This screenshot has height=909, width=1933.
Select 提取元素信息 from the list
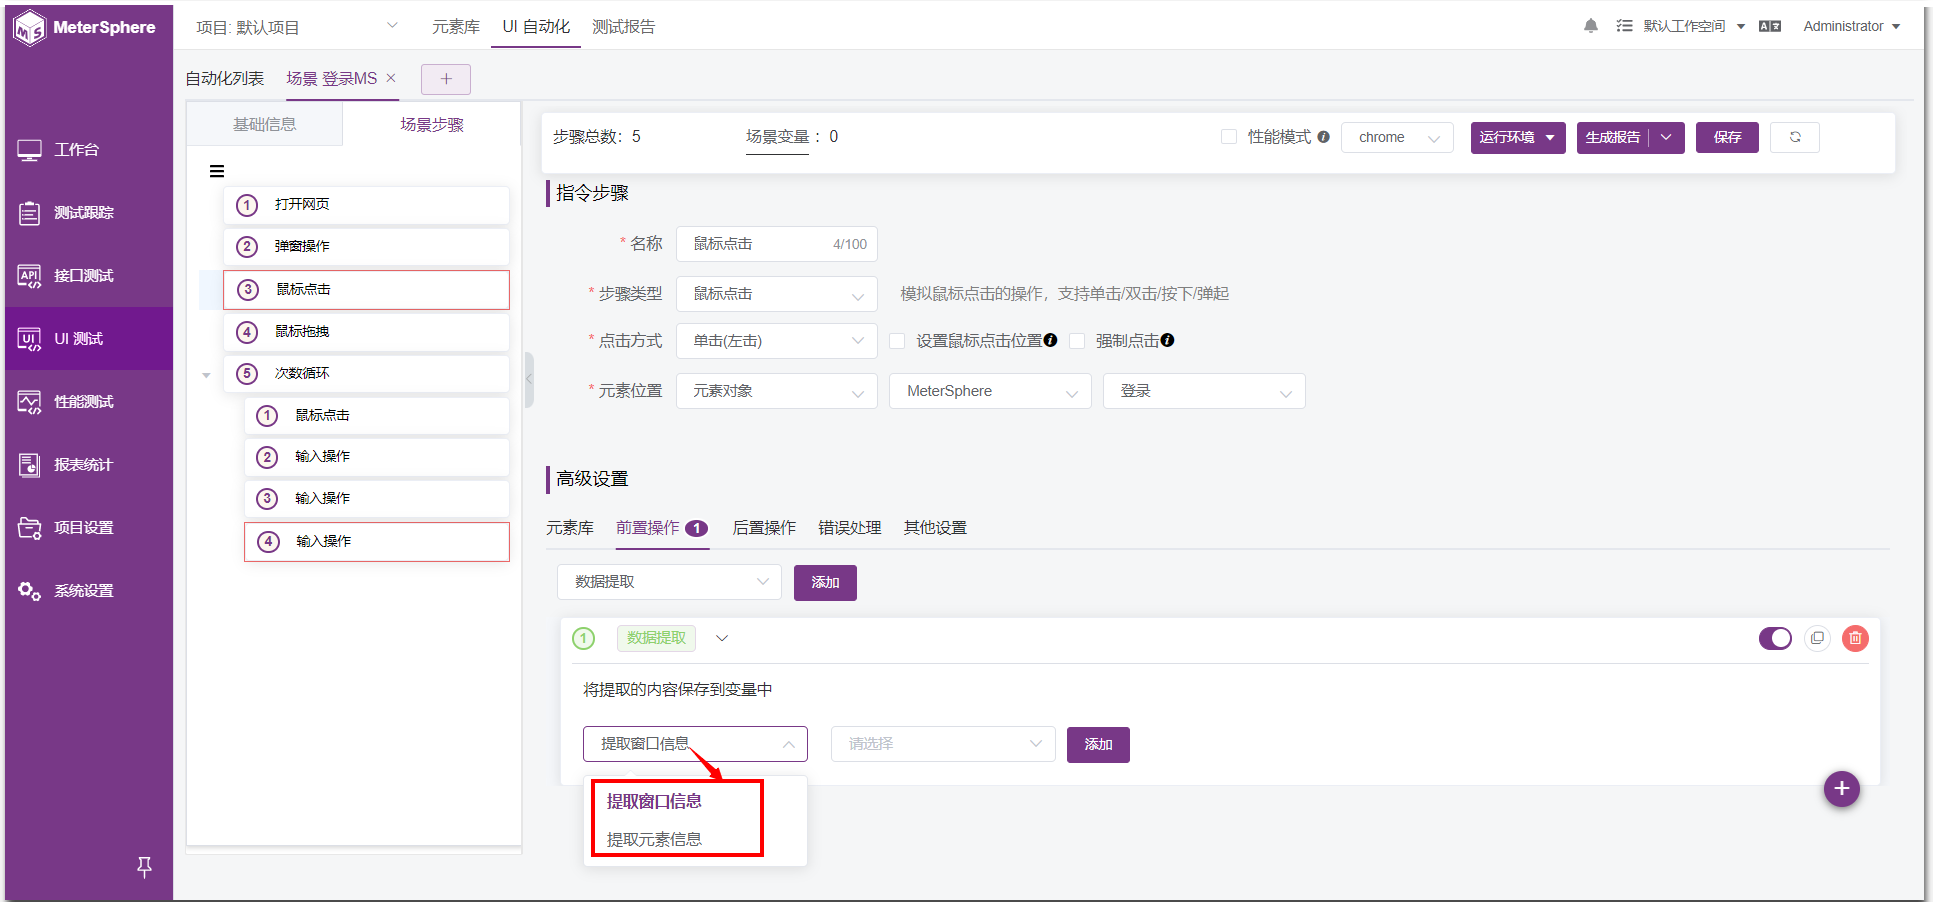pyautogui.click(x=654, y=839)
